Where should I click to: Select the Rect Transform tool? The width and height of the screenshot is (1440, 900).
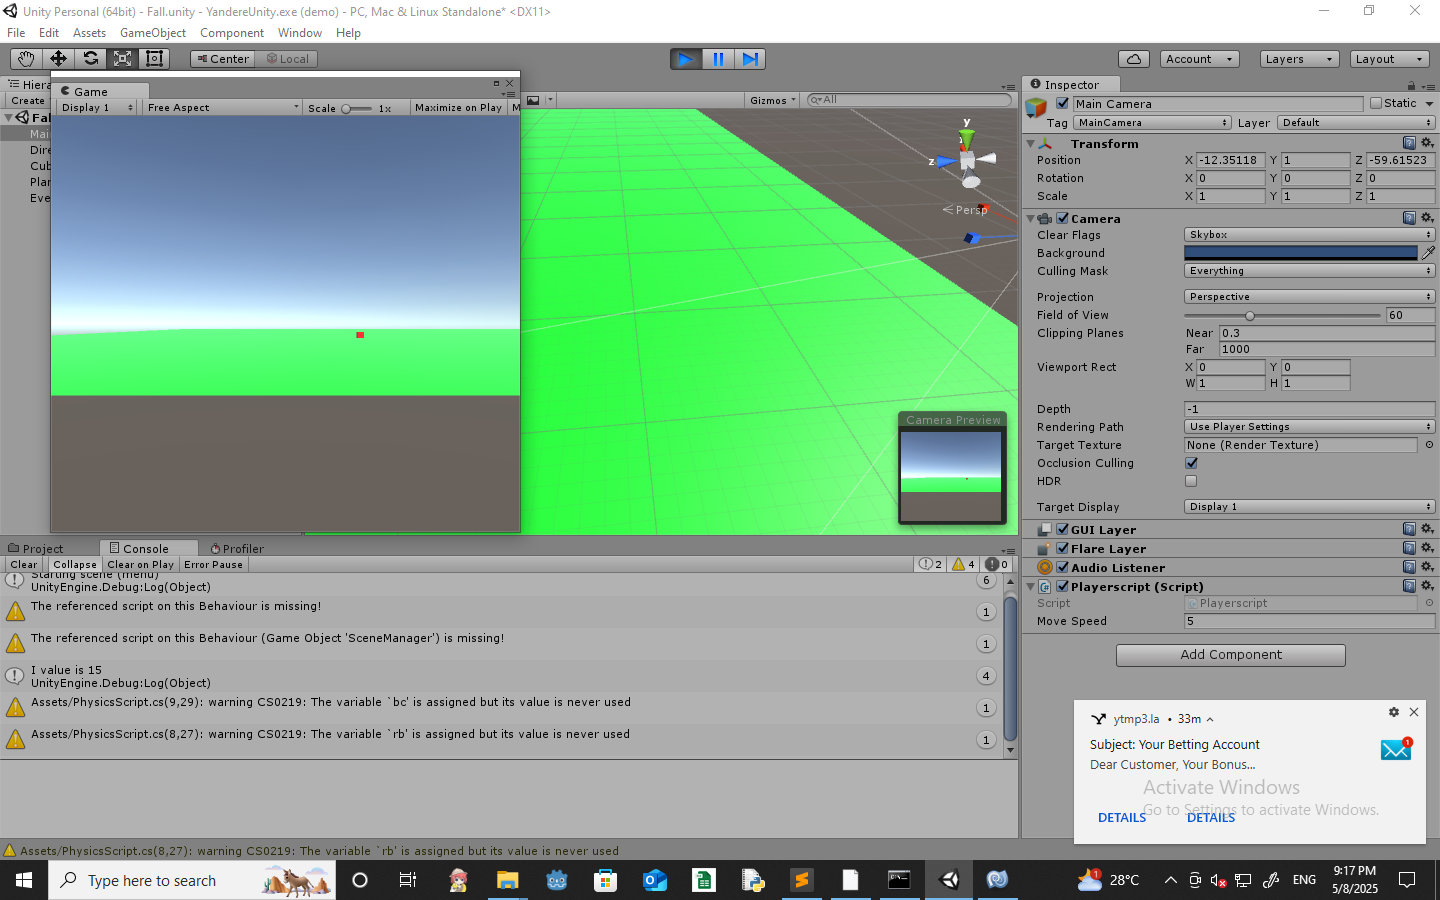pyautogui.click(x=154, y=59)
